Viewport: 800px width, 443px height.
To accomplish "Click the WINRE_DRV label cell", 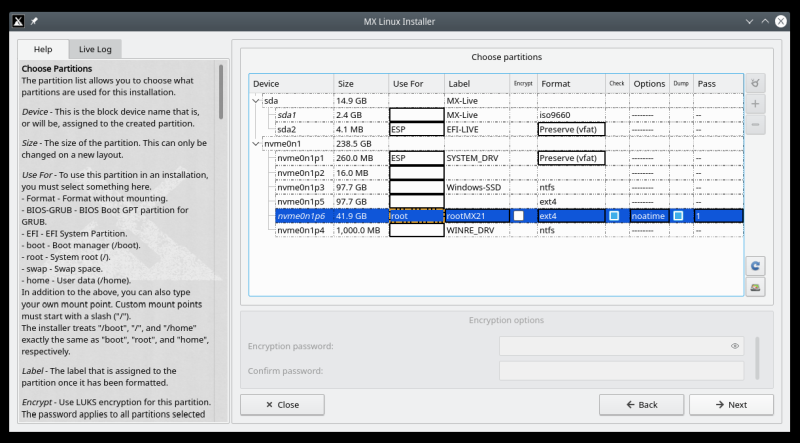I will (477, 230).
